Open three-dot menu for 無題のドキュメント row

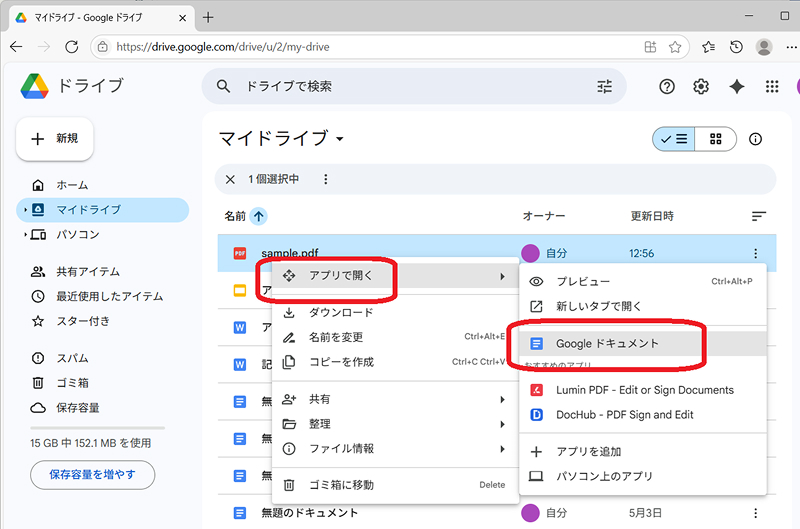pos(756,513)
